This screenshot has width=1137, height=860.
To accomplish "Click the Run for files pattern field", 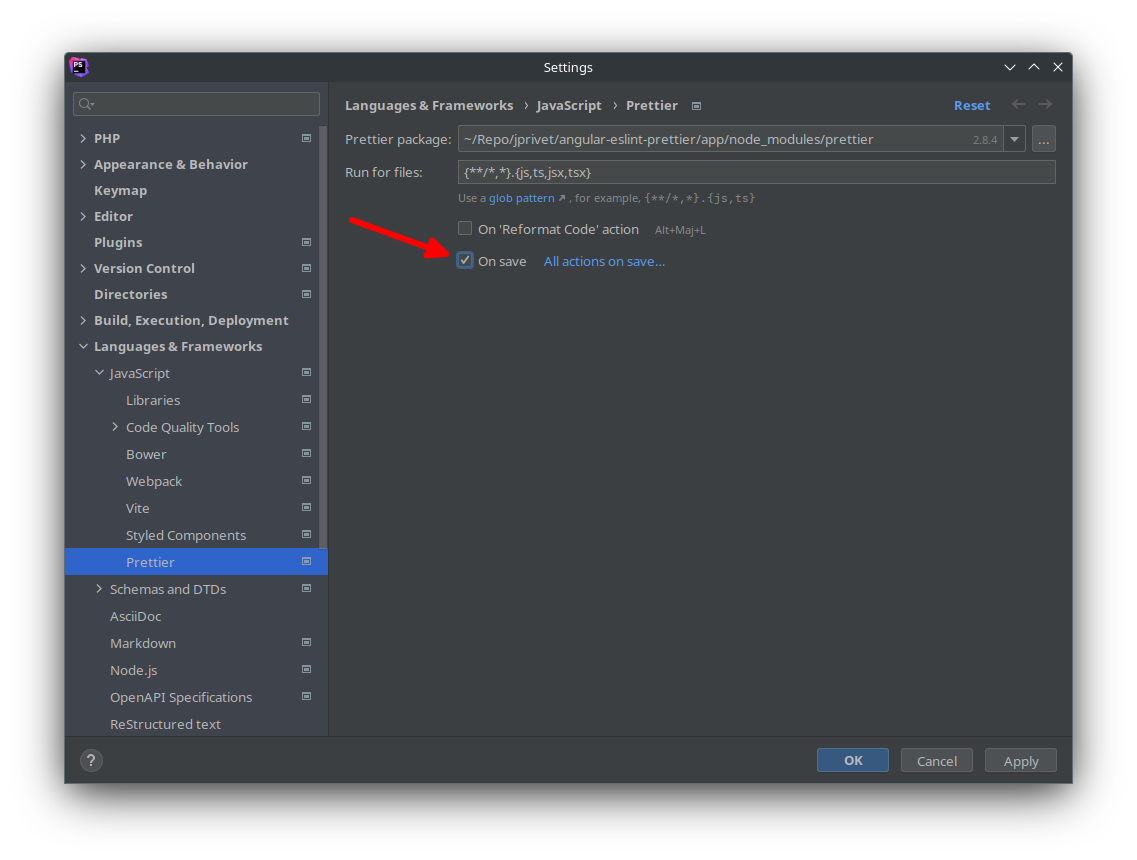I will point(756,173).
